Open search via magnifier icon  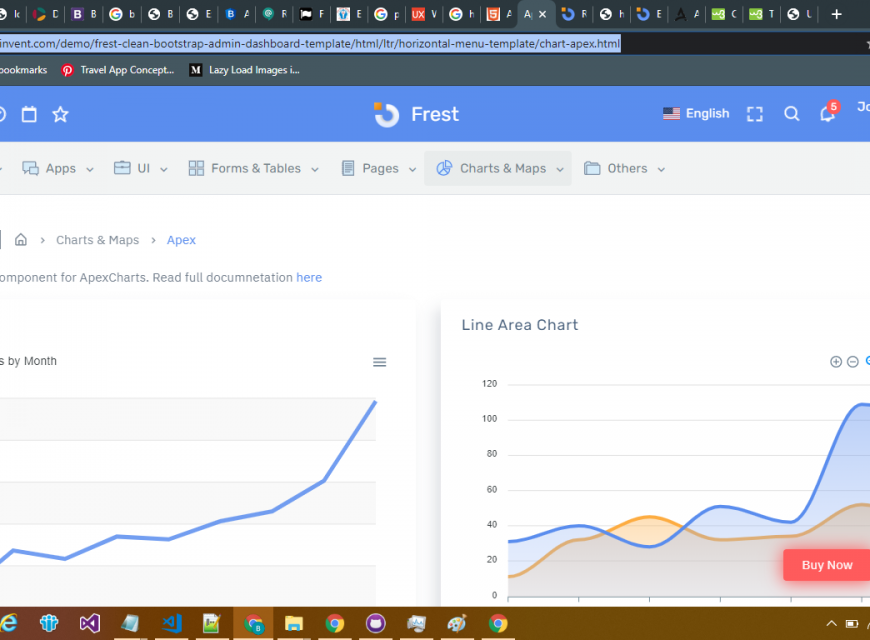click(791, 114)
